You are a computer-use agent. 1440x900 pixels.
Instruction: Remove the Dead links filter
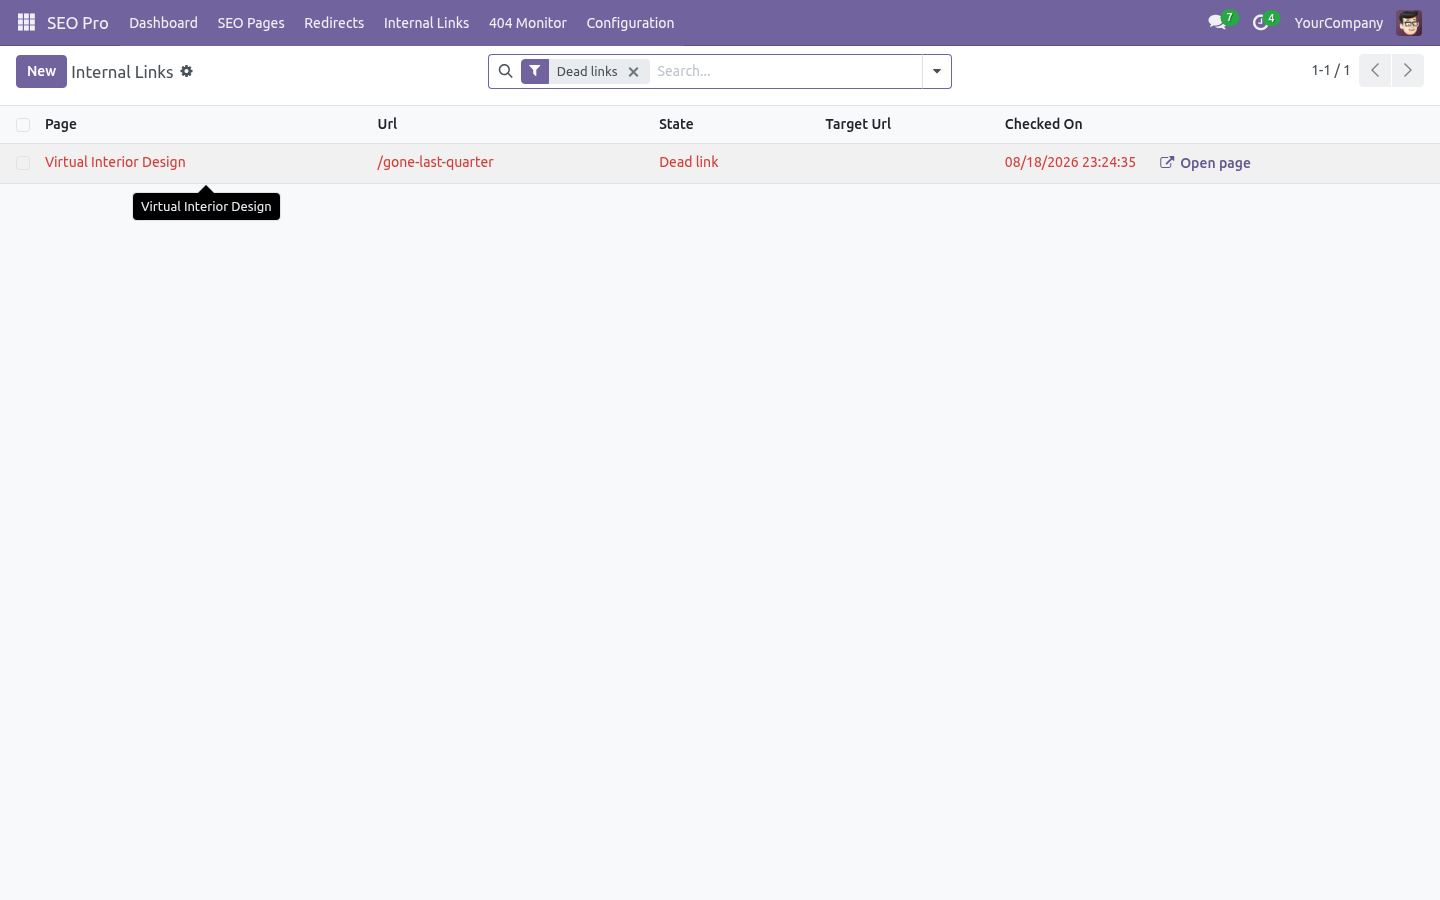click(633, 72)
